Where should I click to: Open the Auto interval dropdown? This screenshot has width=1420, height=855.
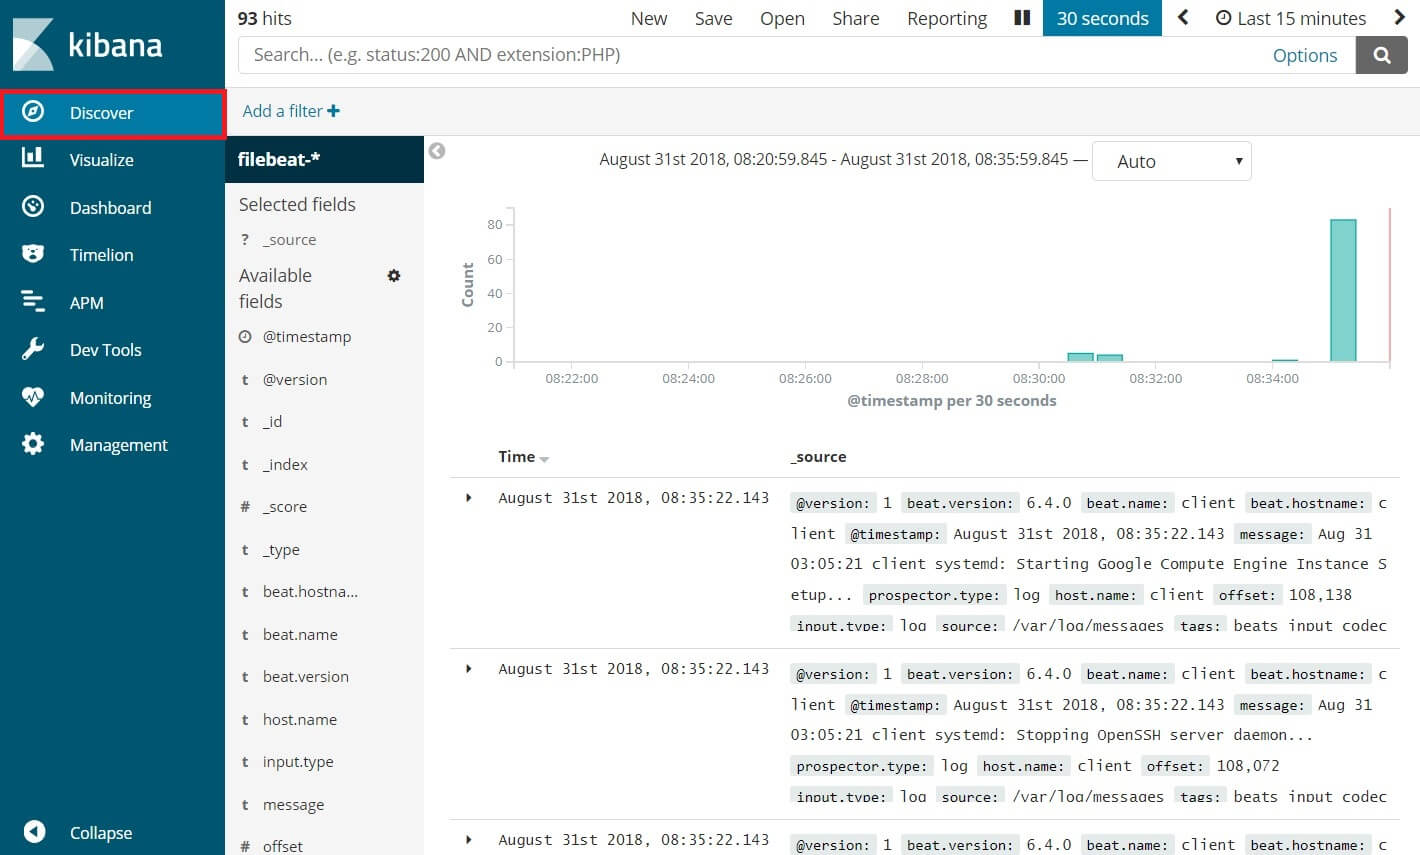point(1171,160)
